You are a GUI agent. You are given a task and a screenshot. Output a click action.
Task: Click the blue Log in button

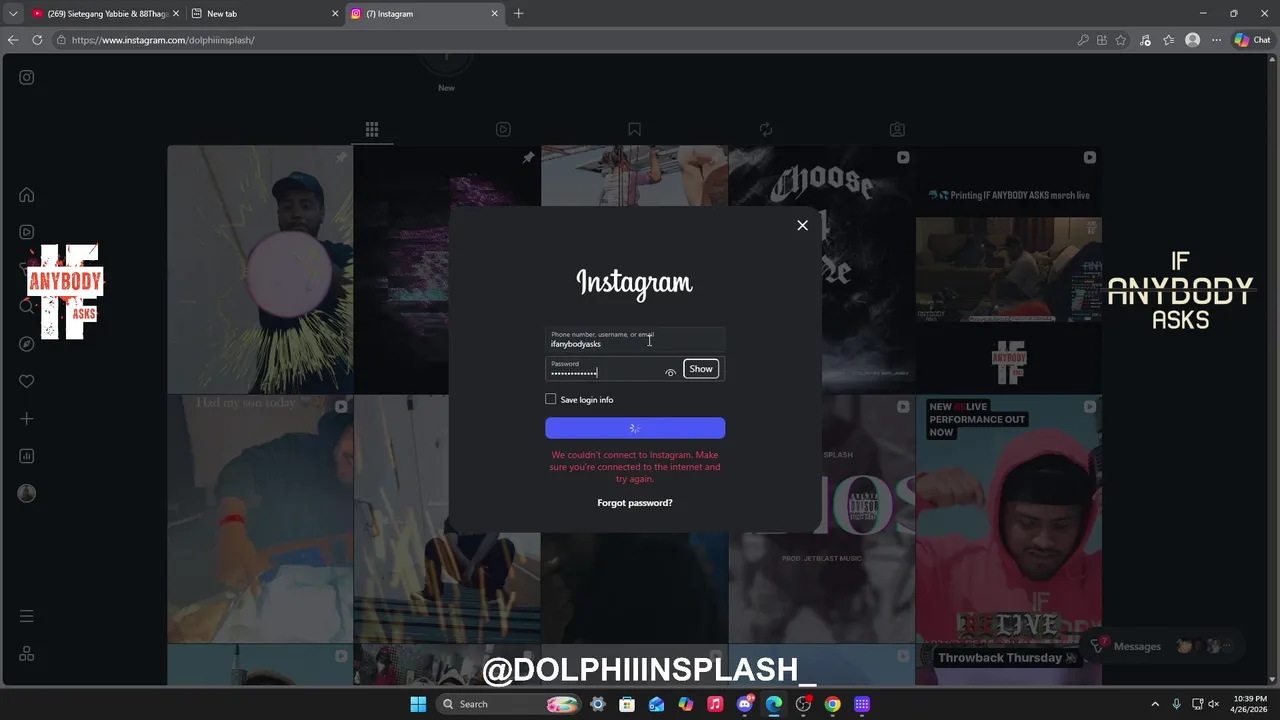tap(635, 428)
